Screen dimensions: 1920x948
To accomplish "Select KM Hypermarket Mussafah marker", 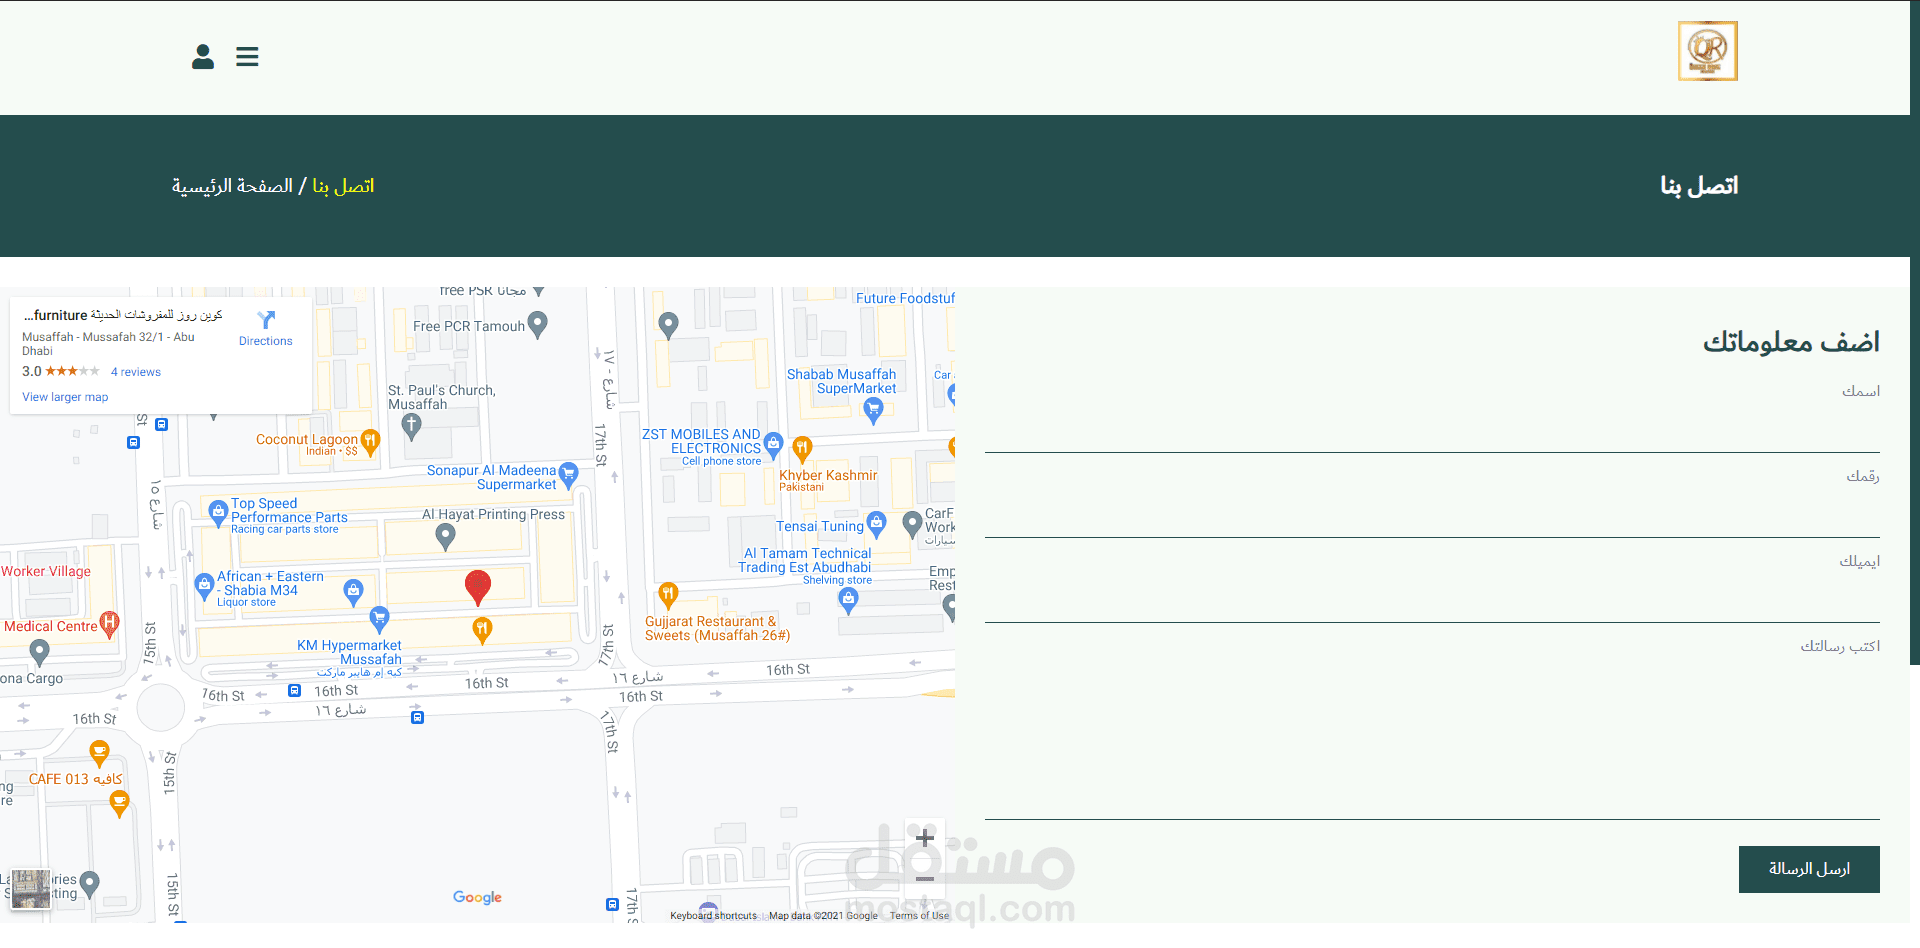I will click(379, 619).
